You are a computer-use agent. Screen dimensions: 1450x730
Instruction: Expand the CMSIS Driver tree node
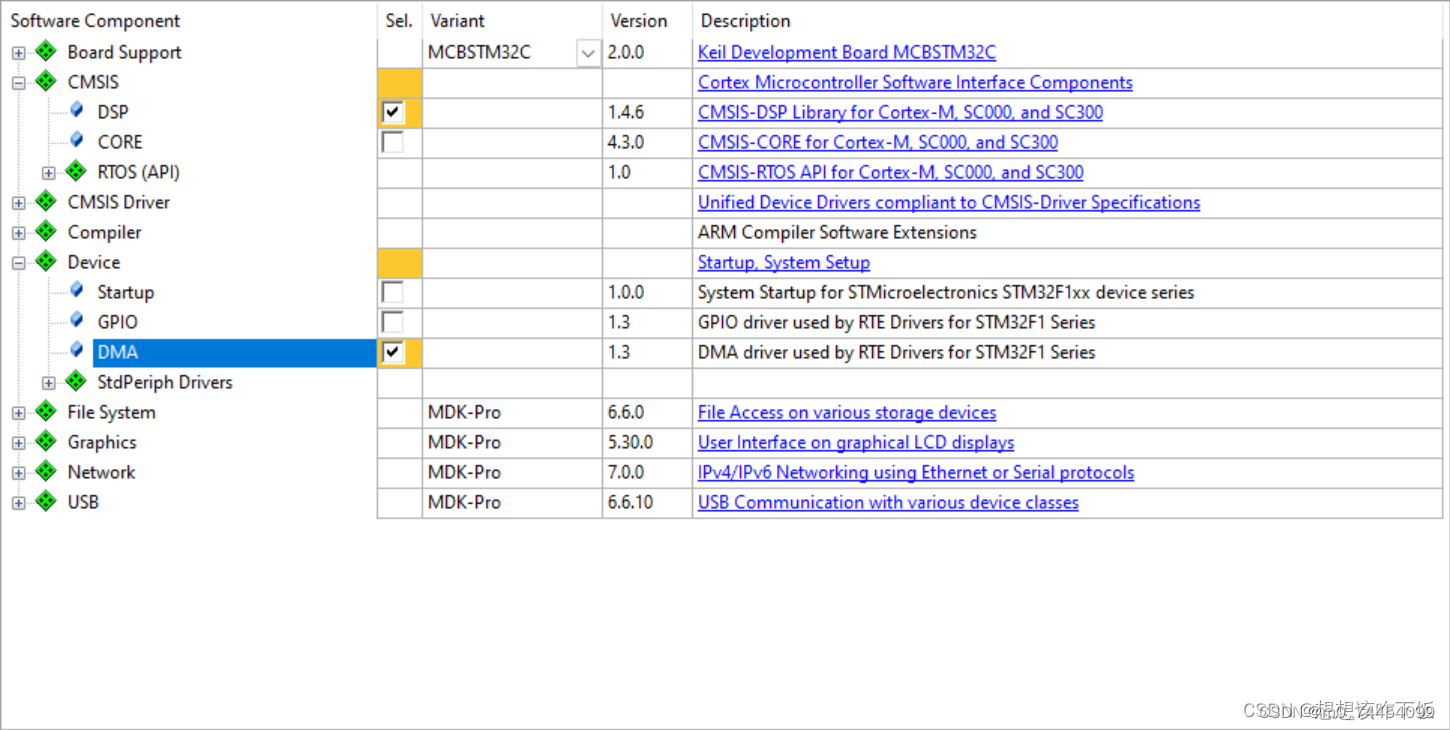coord(18,203)
